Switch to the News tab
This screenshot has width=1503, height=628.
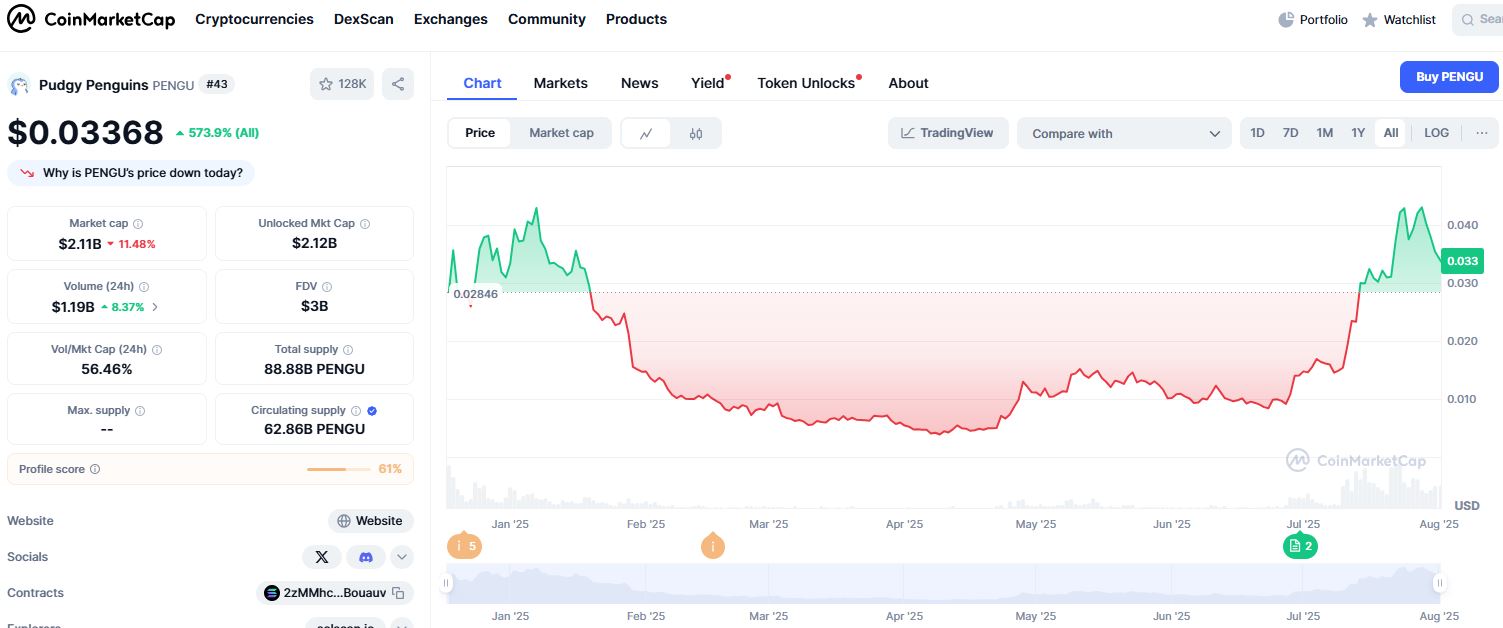pos(640,83)
